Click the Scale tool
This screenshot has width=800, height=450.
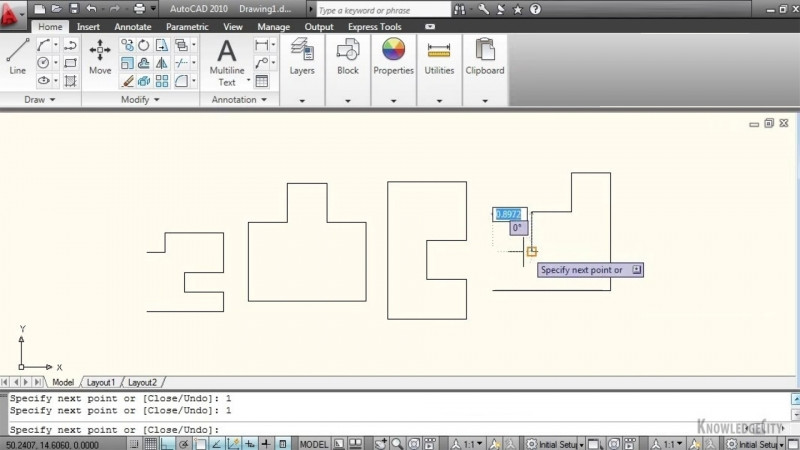point(127,63)
